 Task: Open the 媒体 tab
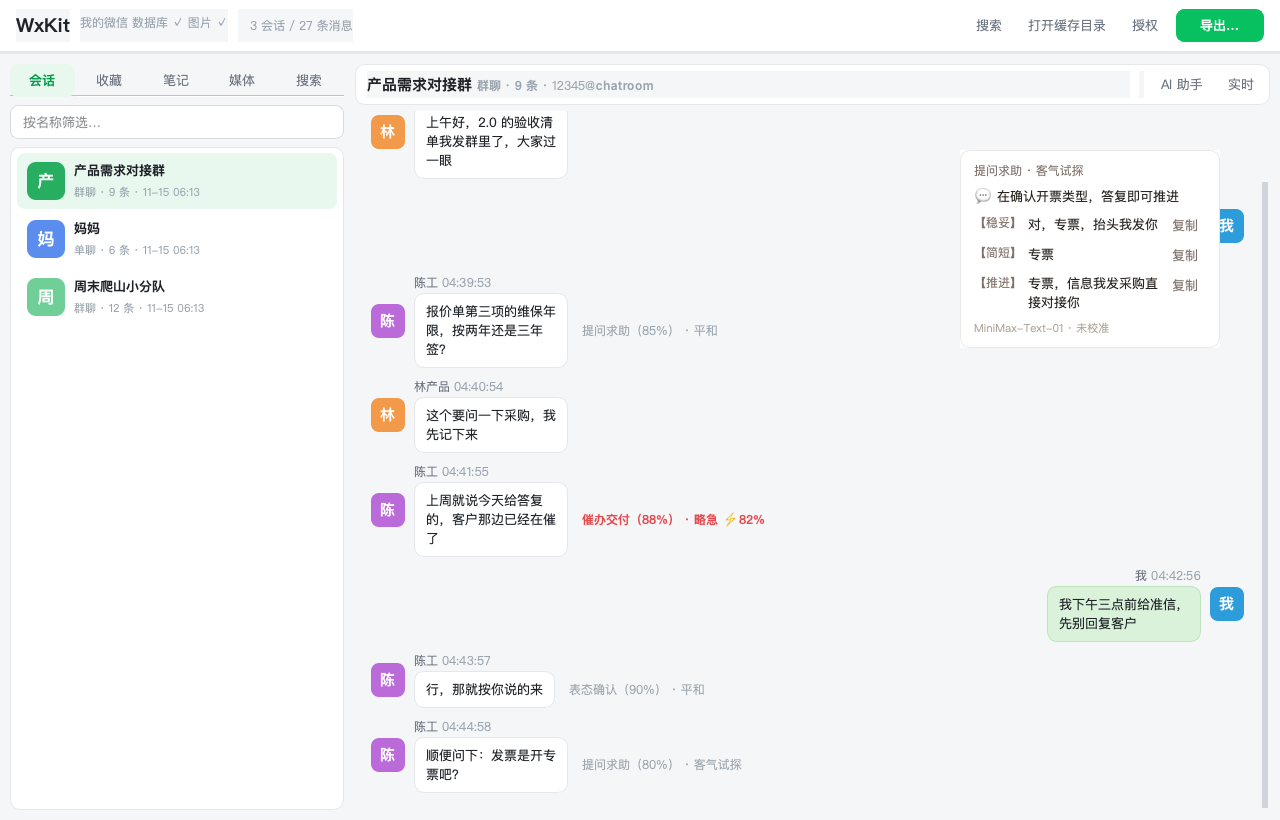click(x=242, y=81)
